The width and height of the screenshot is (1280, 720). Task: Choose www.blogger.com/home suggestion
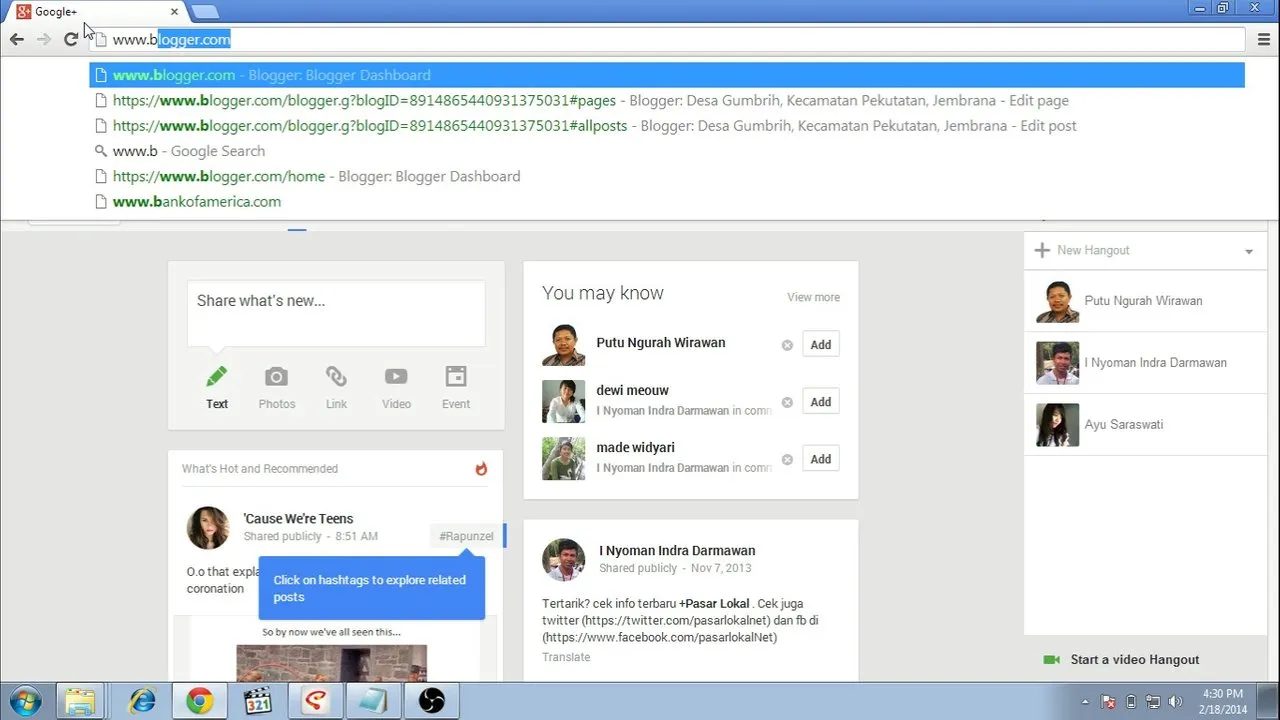[667, 176]
